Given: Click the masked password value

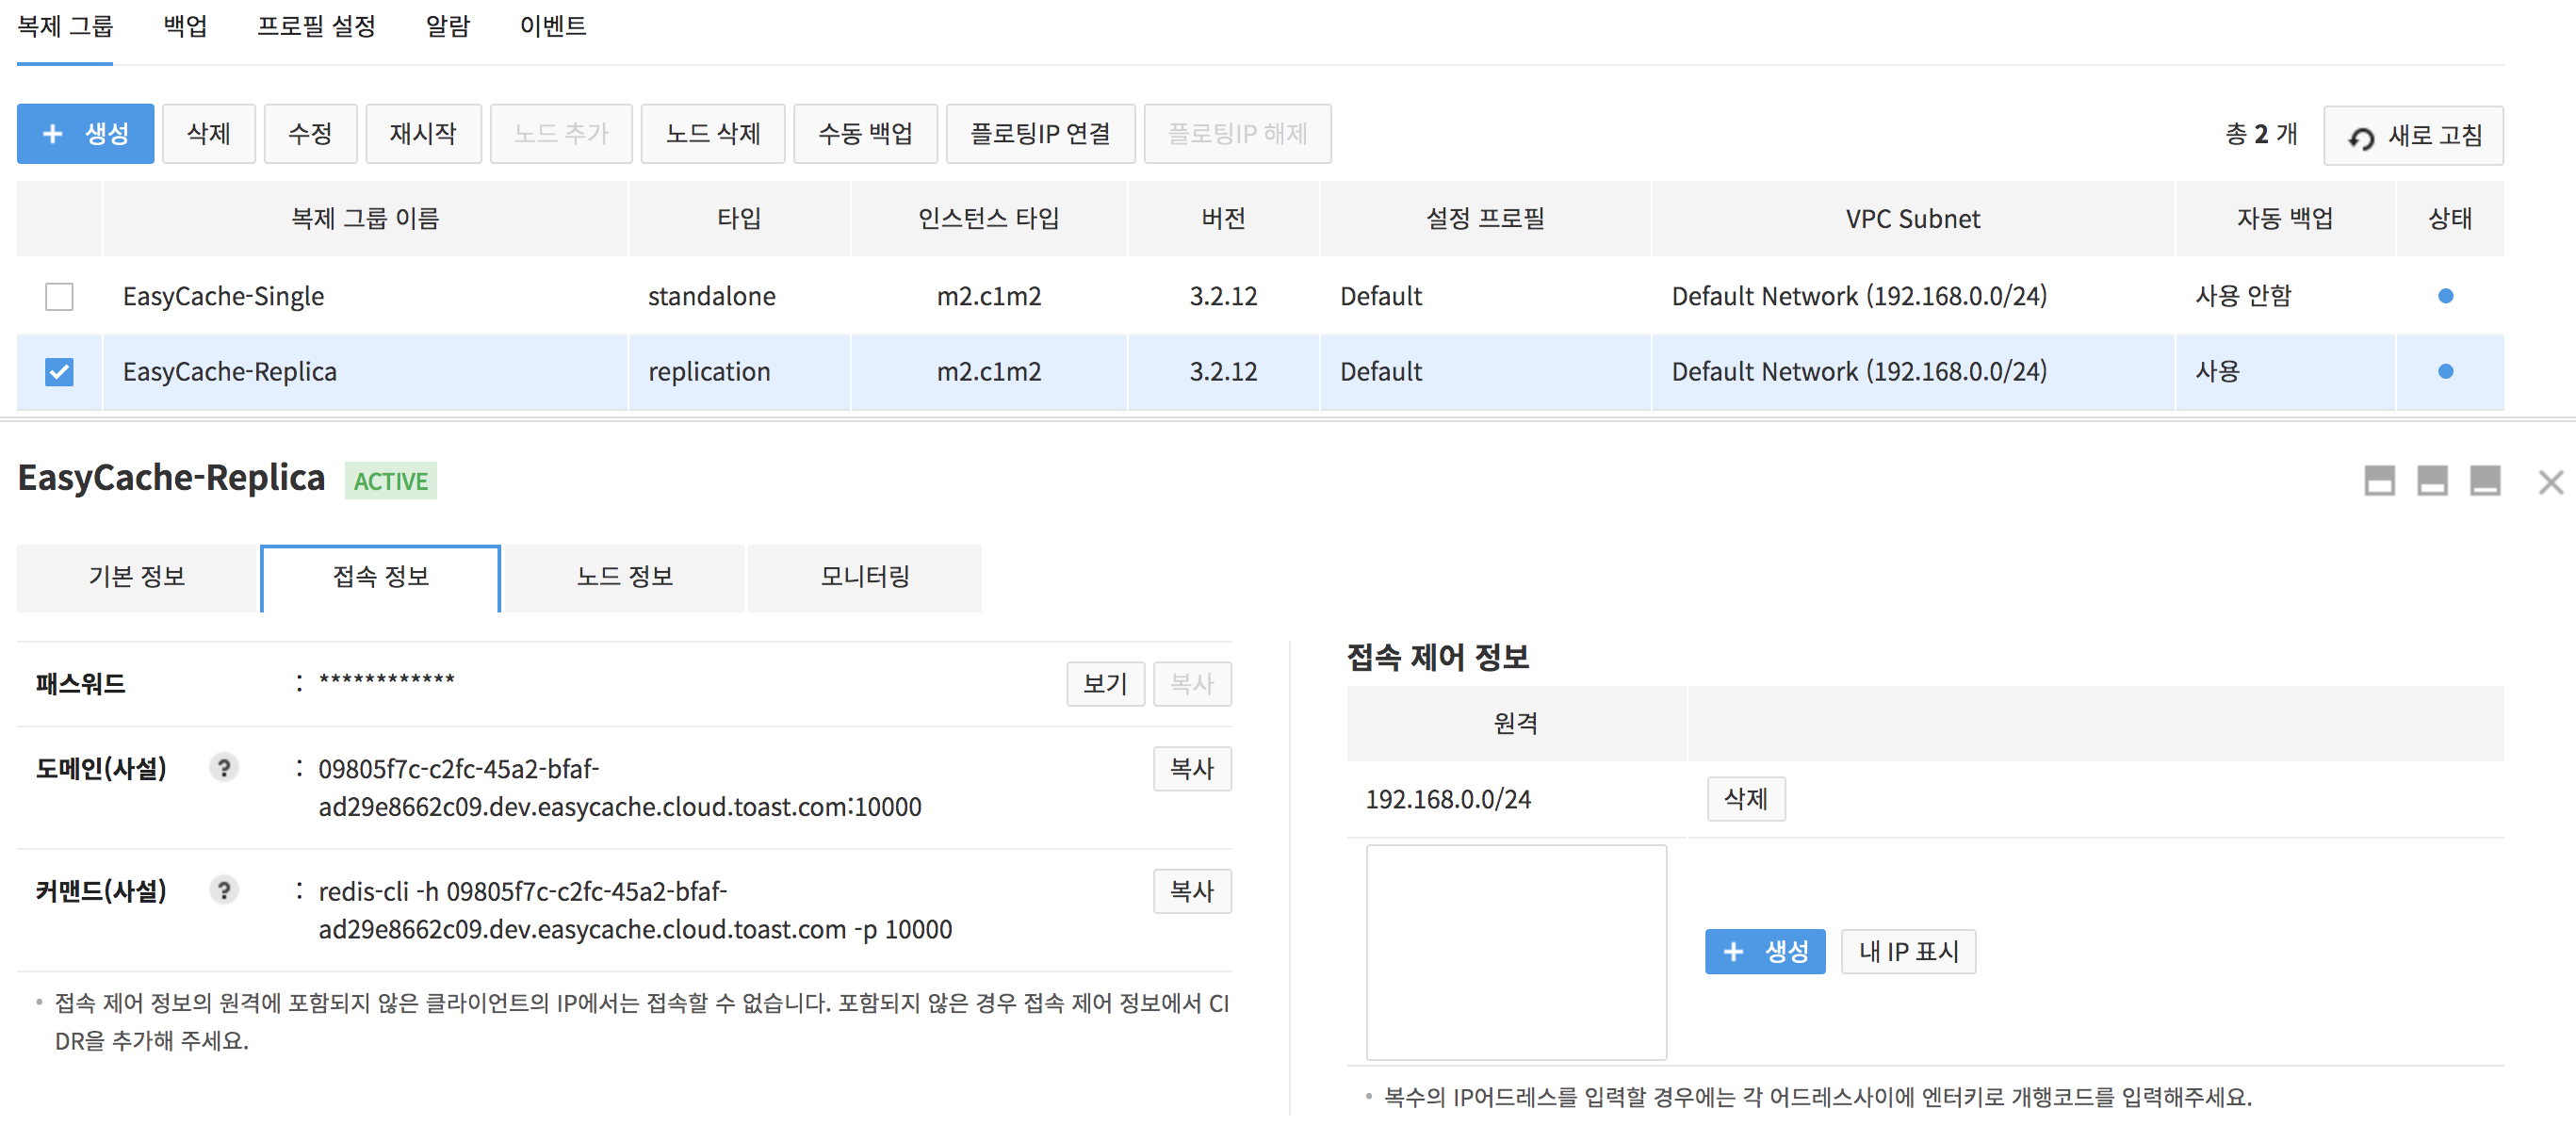Looking at the screenshot, I should tap(386, 681).
